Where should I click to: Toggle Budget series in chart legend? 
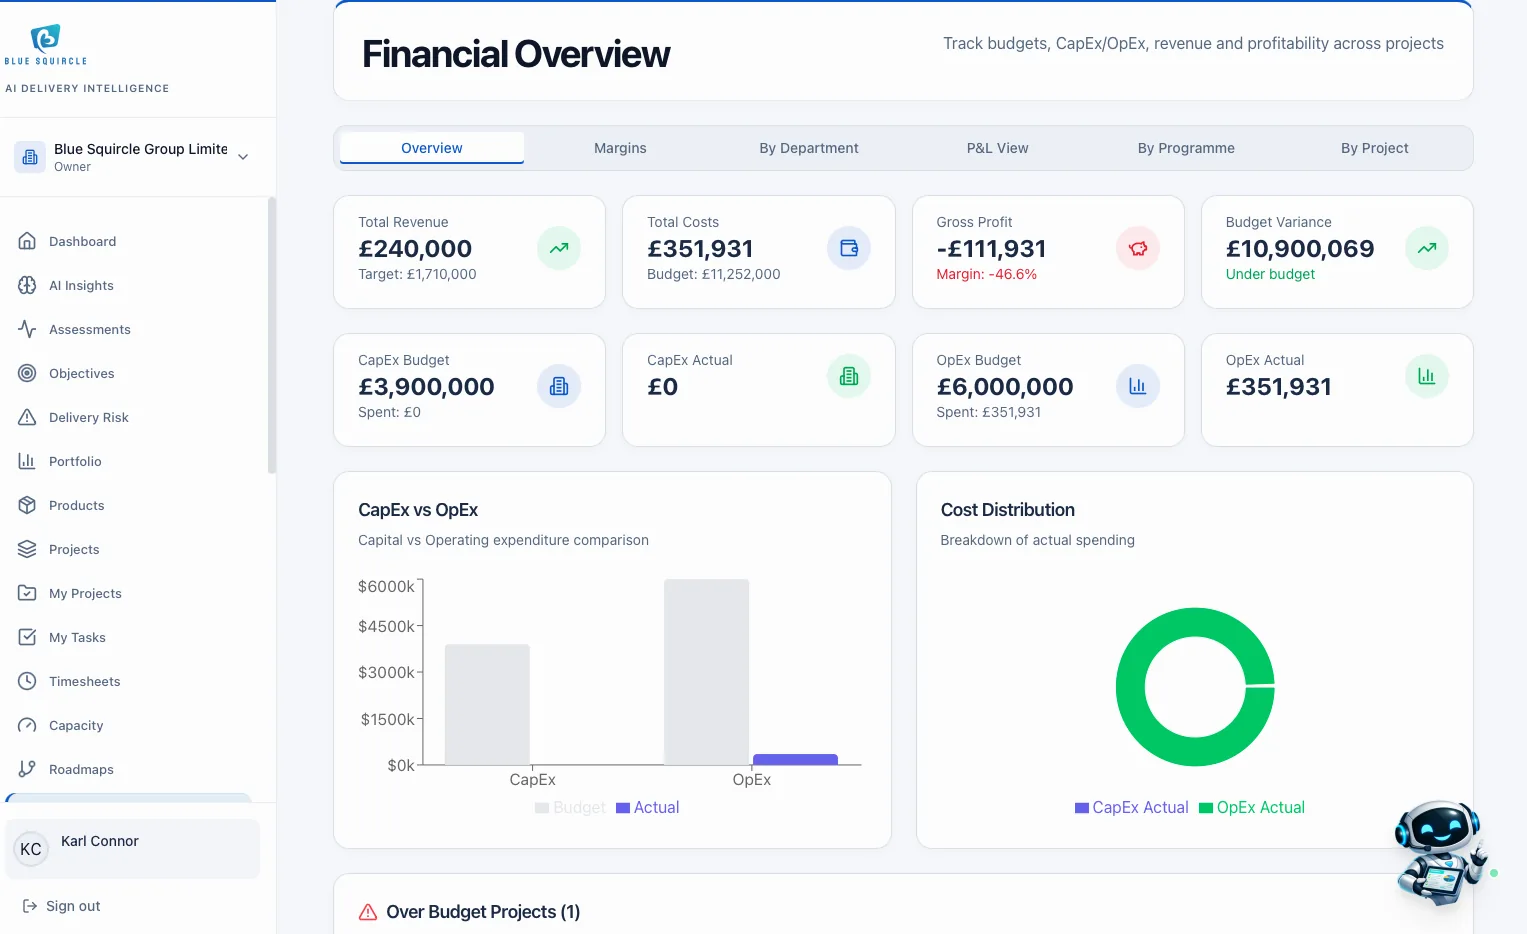(570, 808)
